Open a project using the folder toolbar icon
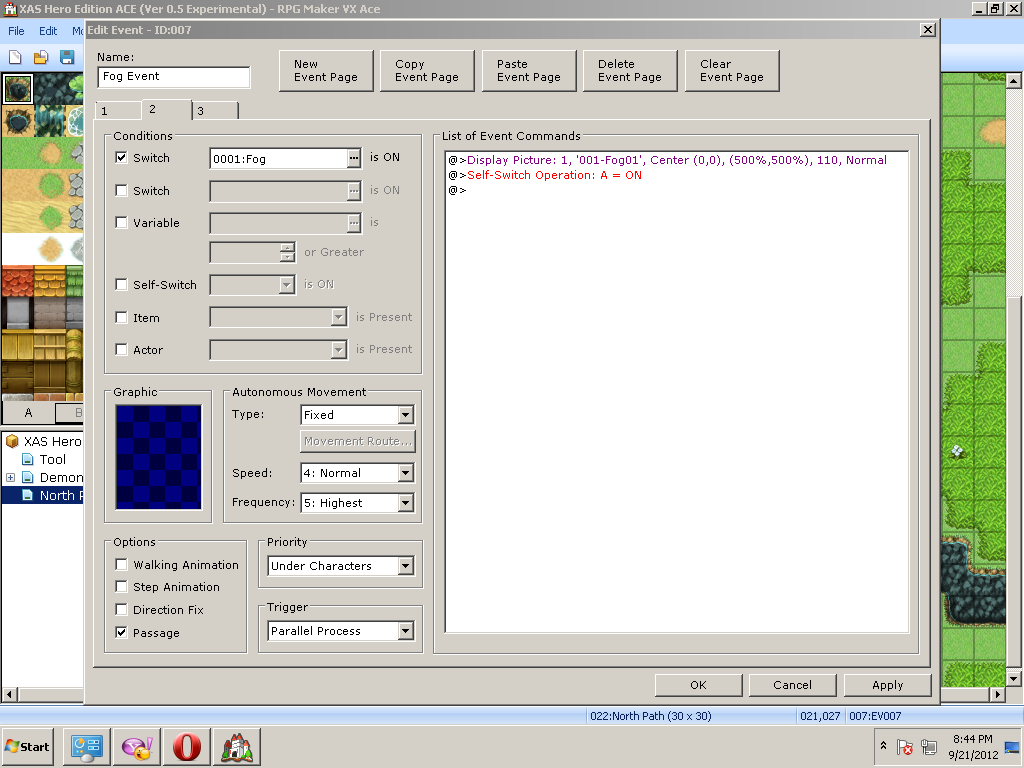Viewport: 1024px width, 768px height. (40, 58)
